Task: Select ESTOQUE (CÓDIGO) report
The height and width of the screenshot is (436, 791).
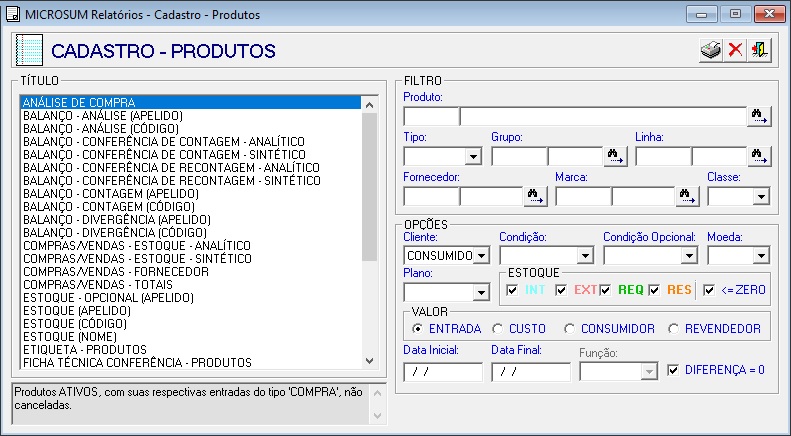Action: pyautogui.click(x=191, y=324)
